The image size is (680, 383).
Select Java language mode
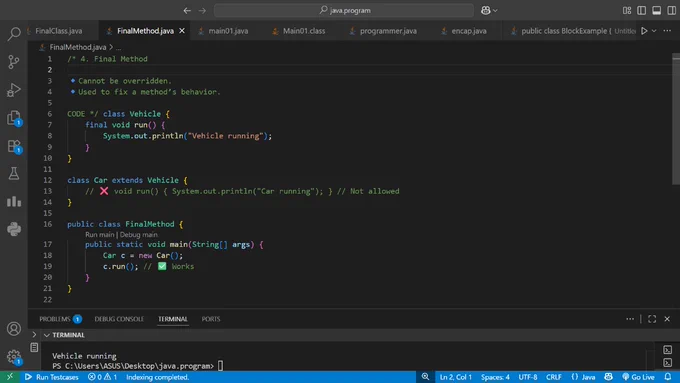tap(583, 377)
